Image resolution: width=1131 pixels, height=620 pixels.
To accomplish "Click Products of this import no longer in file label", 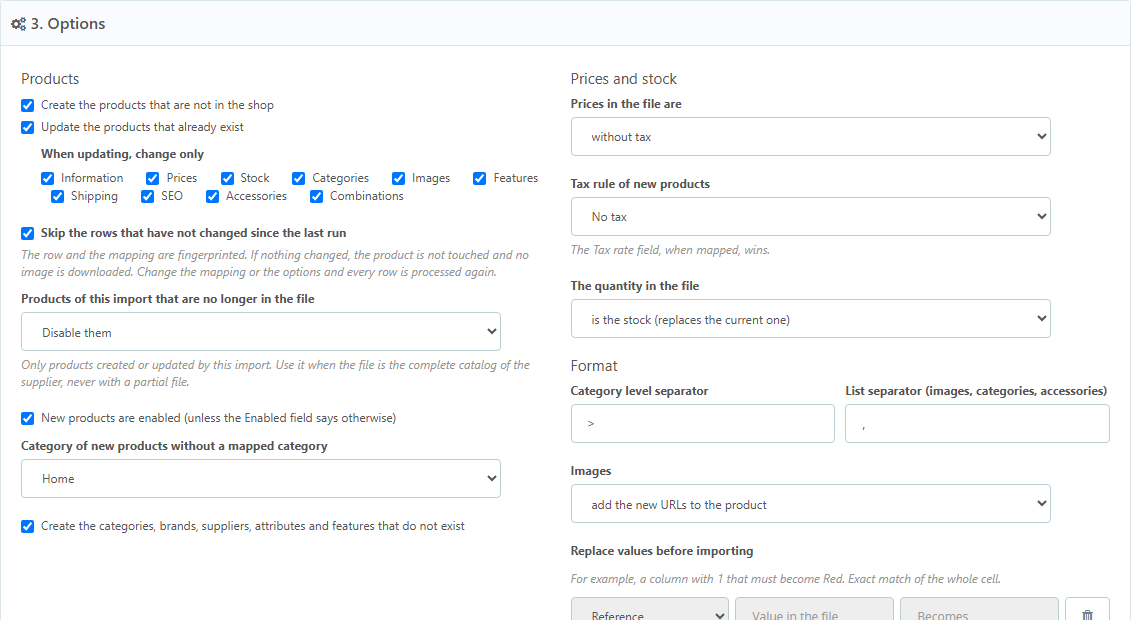I will (x=167, y=298).
